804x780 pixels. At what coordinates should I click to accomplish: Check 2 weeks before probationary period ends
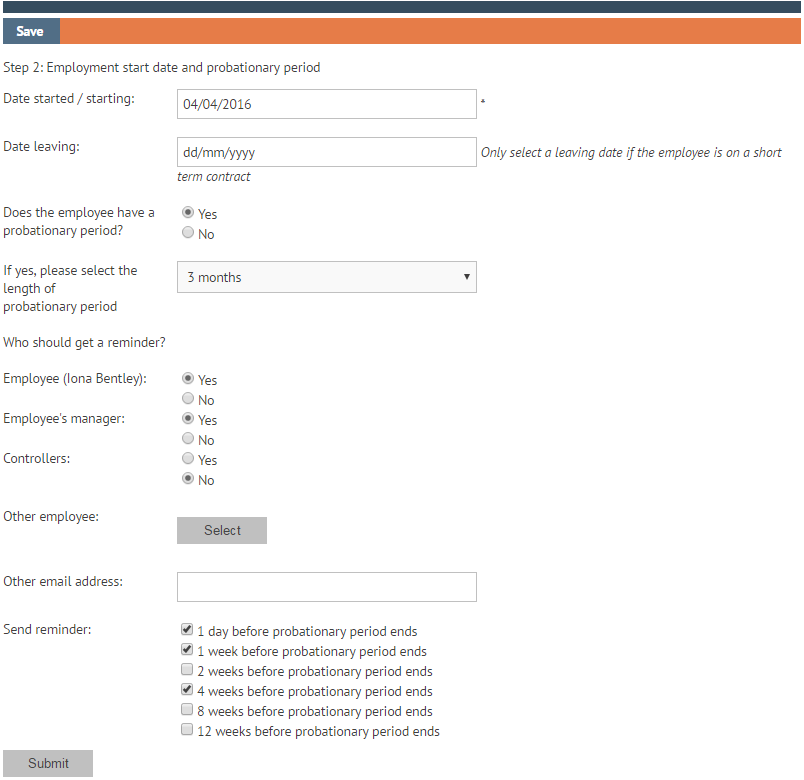[x=186, y=669]
